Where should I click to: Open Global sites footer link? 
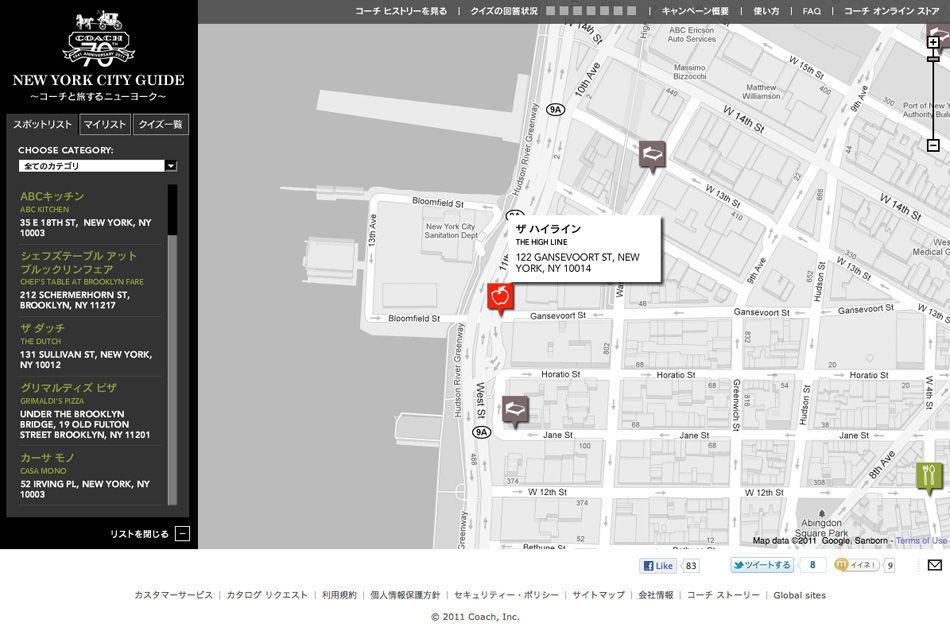coord(799,595)
